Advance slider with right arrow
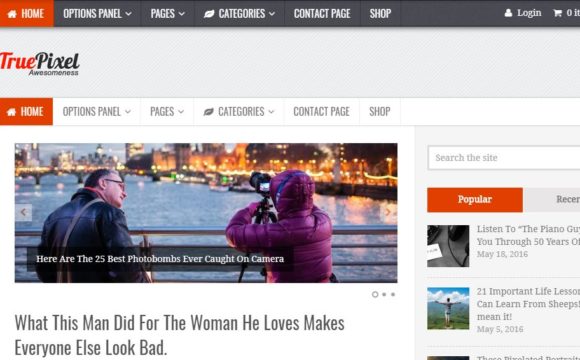 (388, 212)
